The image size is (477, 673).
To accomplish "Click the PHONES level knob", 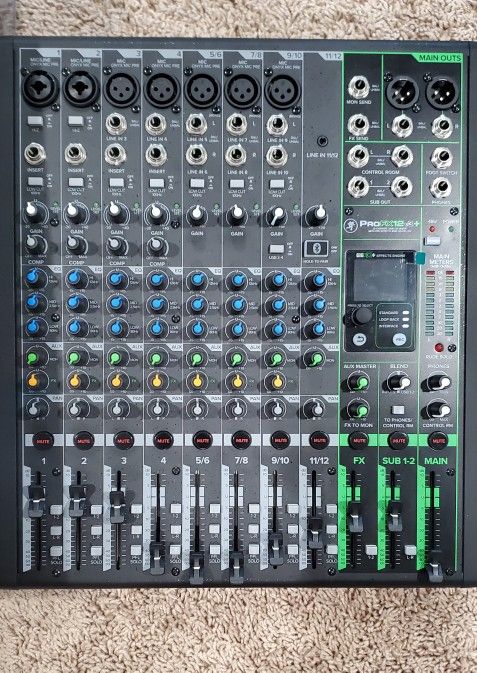I will point(439,382).
